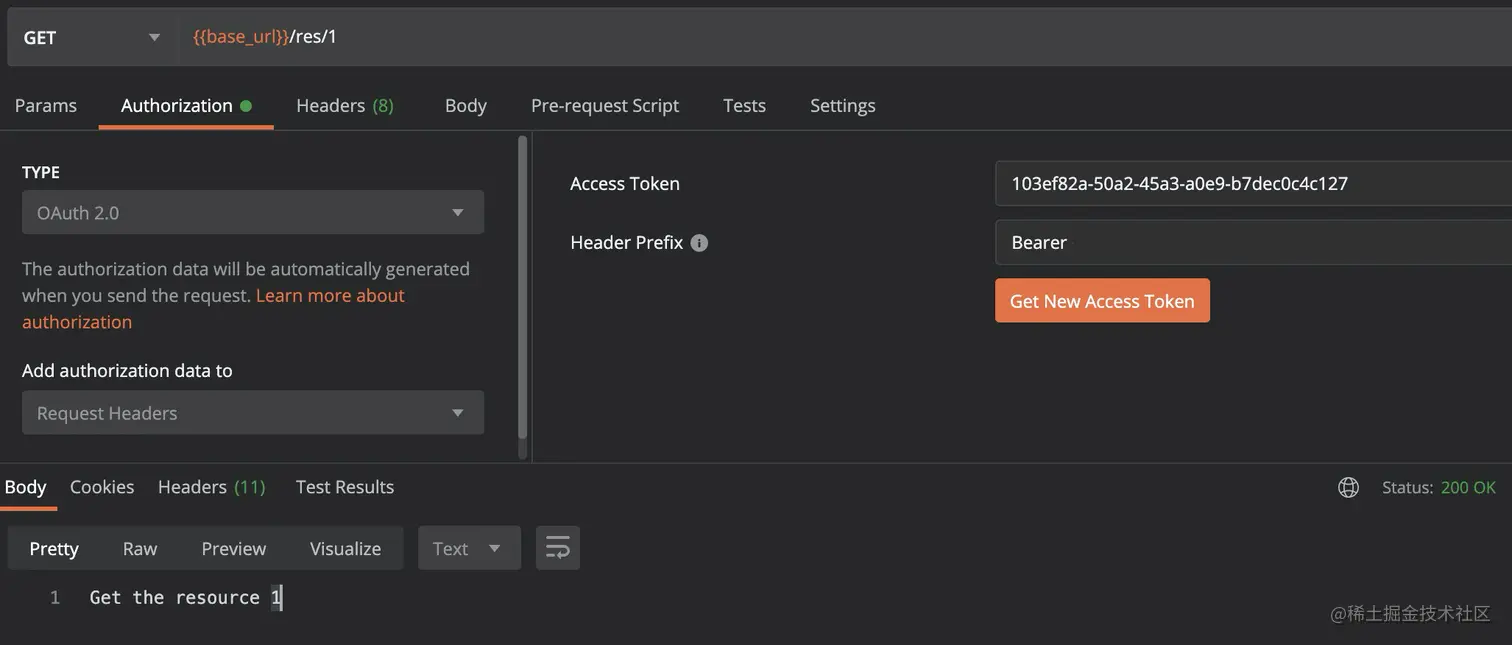Open the Tests tab

(x=744, y=105)
